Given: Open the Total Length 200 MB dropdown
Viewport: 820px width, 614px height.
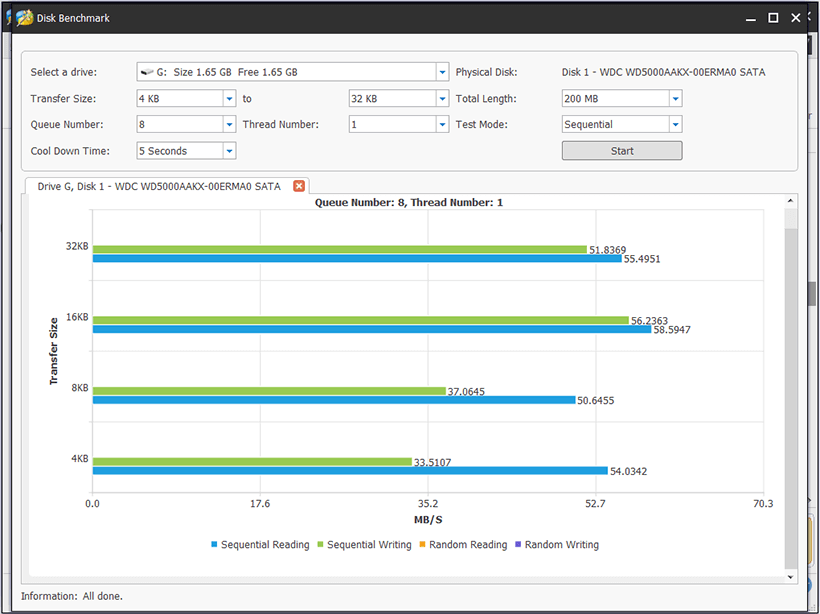Looking at the screenshot, I should click(x=676, y=98).
